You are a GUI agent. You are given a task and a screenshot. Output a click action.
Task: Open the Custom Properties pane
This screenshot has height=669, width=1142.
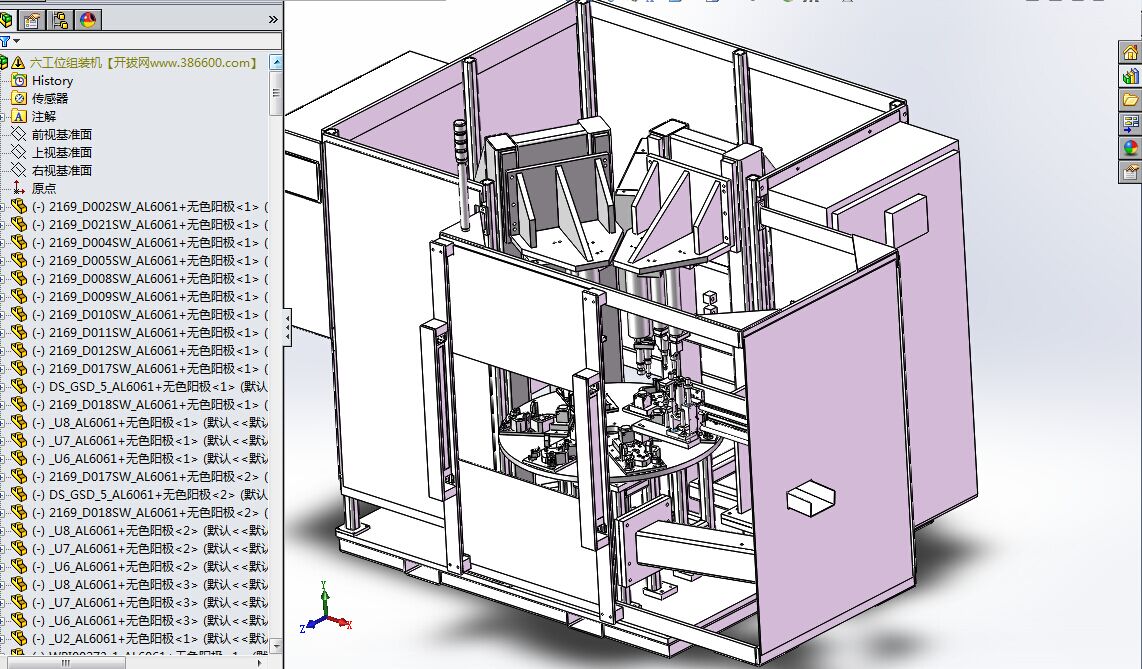click(1130, 171)
